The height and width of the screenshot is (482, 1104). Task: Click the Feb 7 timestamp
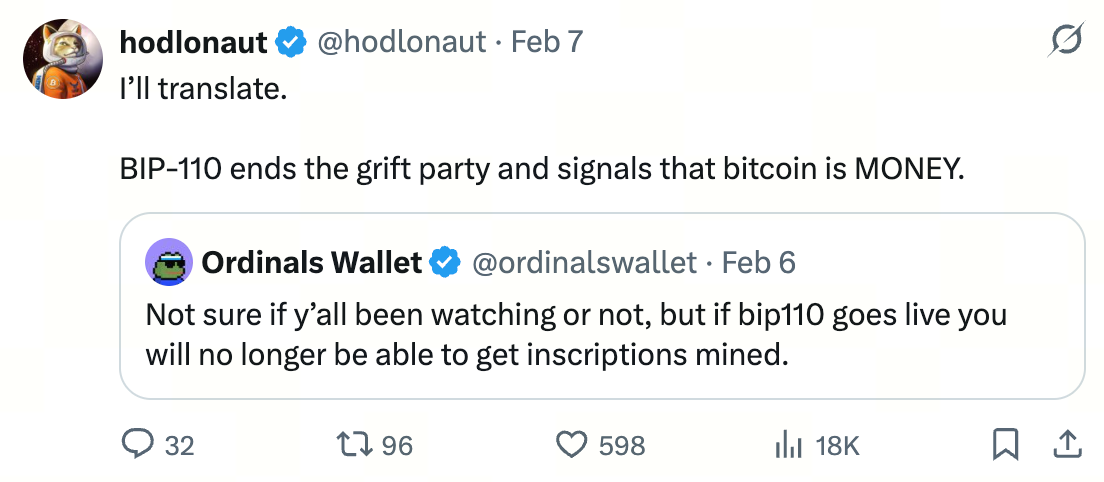[546, 42]
